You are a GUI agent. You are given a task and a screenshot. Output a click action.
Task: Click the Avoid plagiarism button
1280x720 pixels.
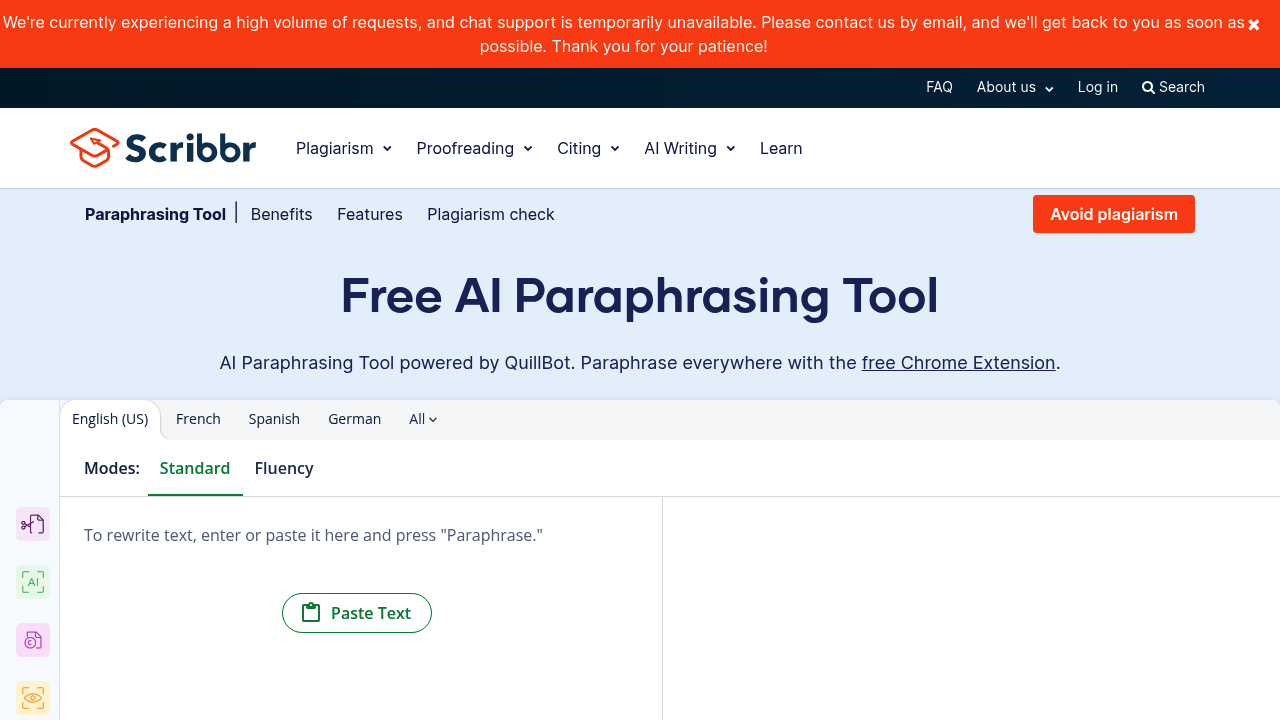click(1114, 214)
